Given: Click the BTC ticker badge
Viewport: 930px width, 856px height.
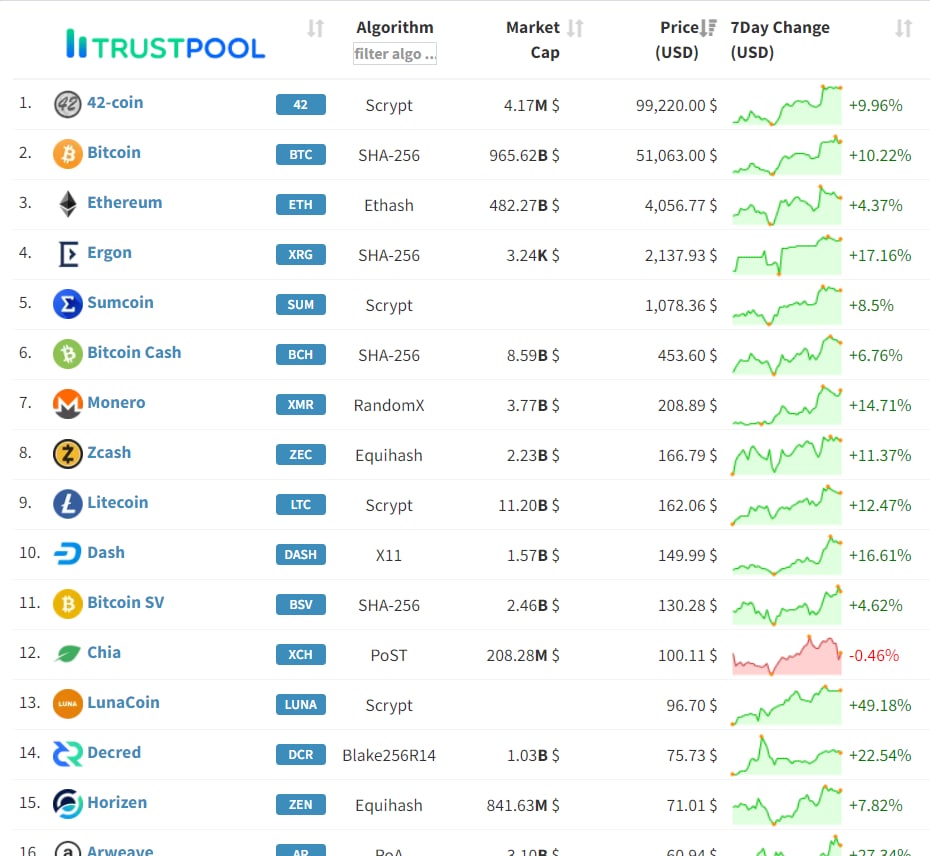Looking at the screenshot, I should [301, 155].
